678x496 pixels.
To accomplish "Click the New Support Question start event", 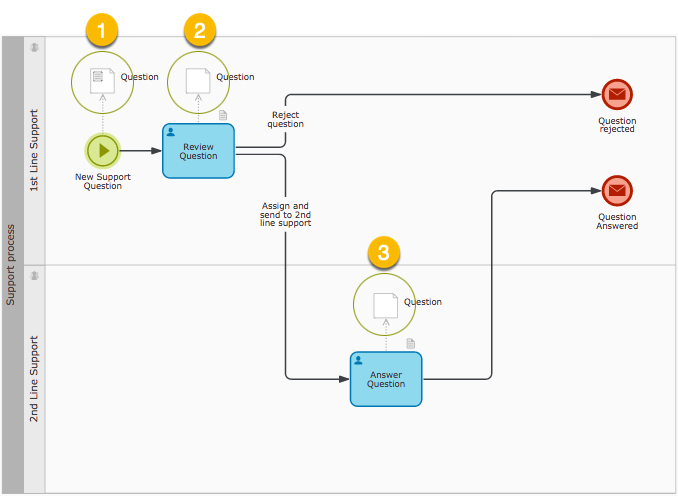I will tap(103, 151).
